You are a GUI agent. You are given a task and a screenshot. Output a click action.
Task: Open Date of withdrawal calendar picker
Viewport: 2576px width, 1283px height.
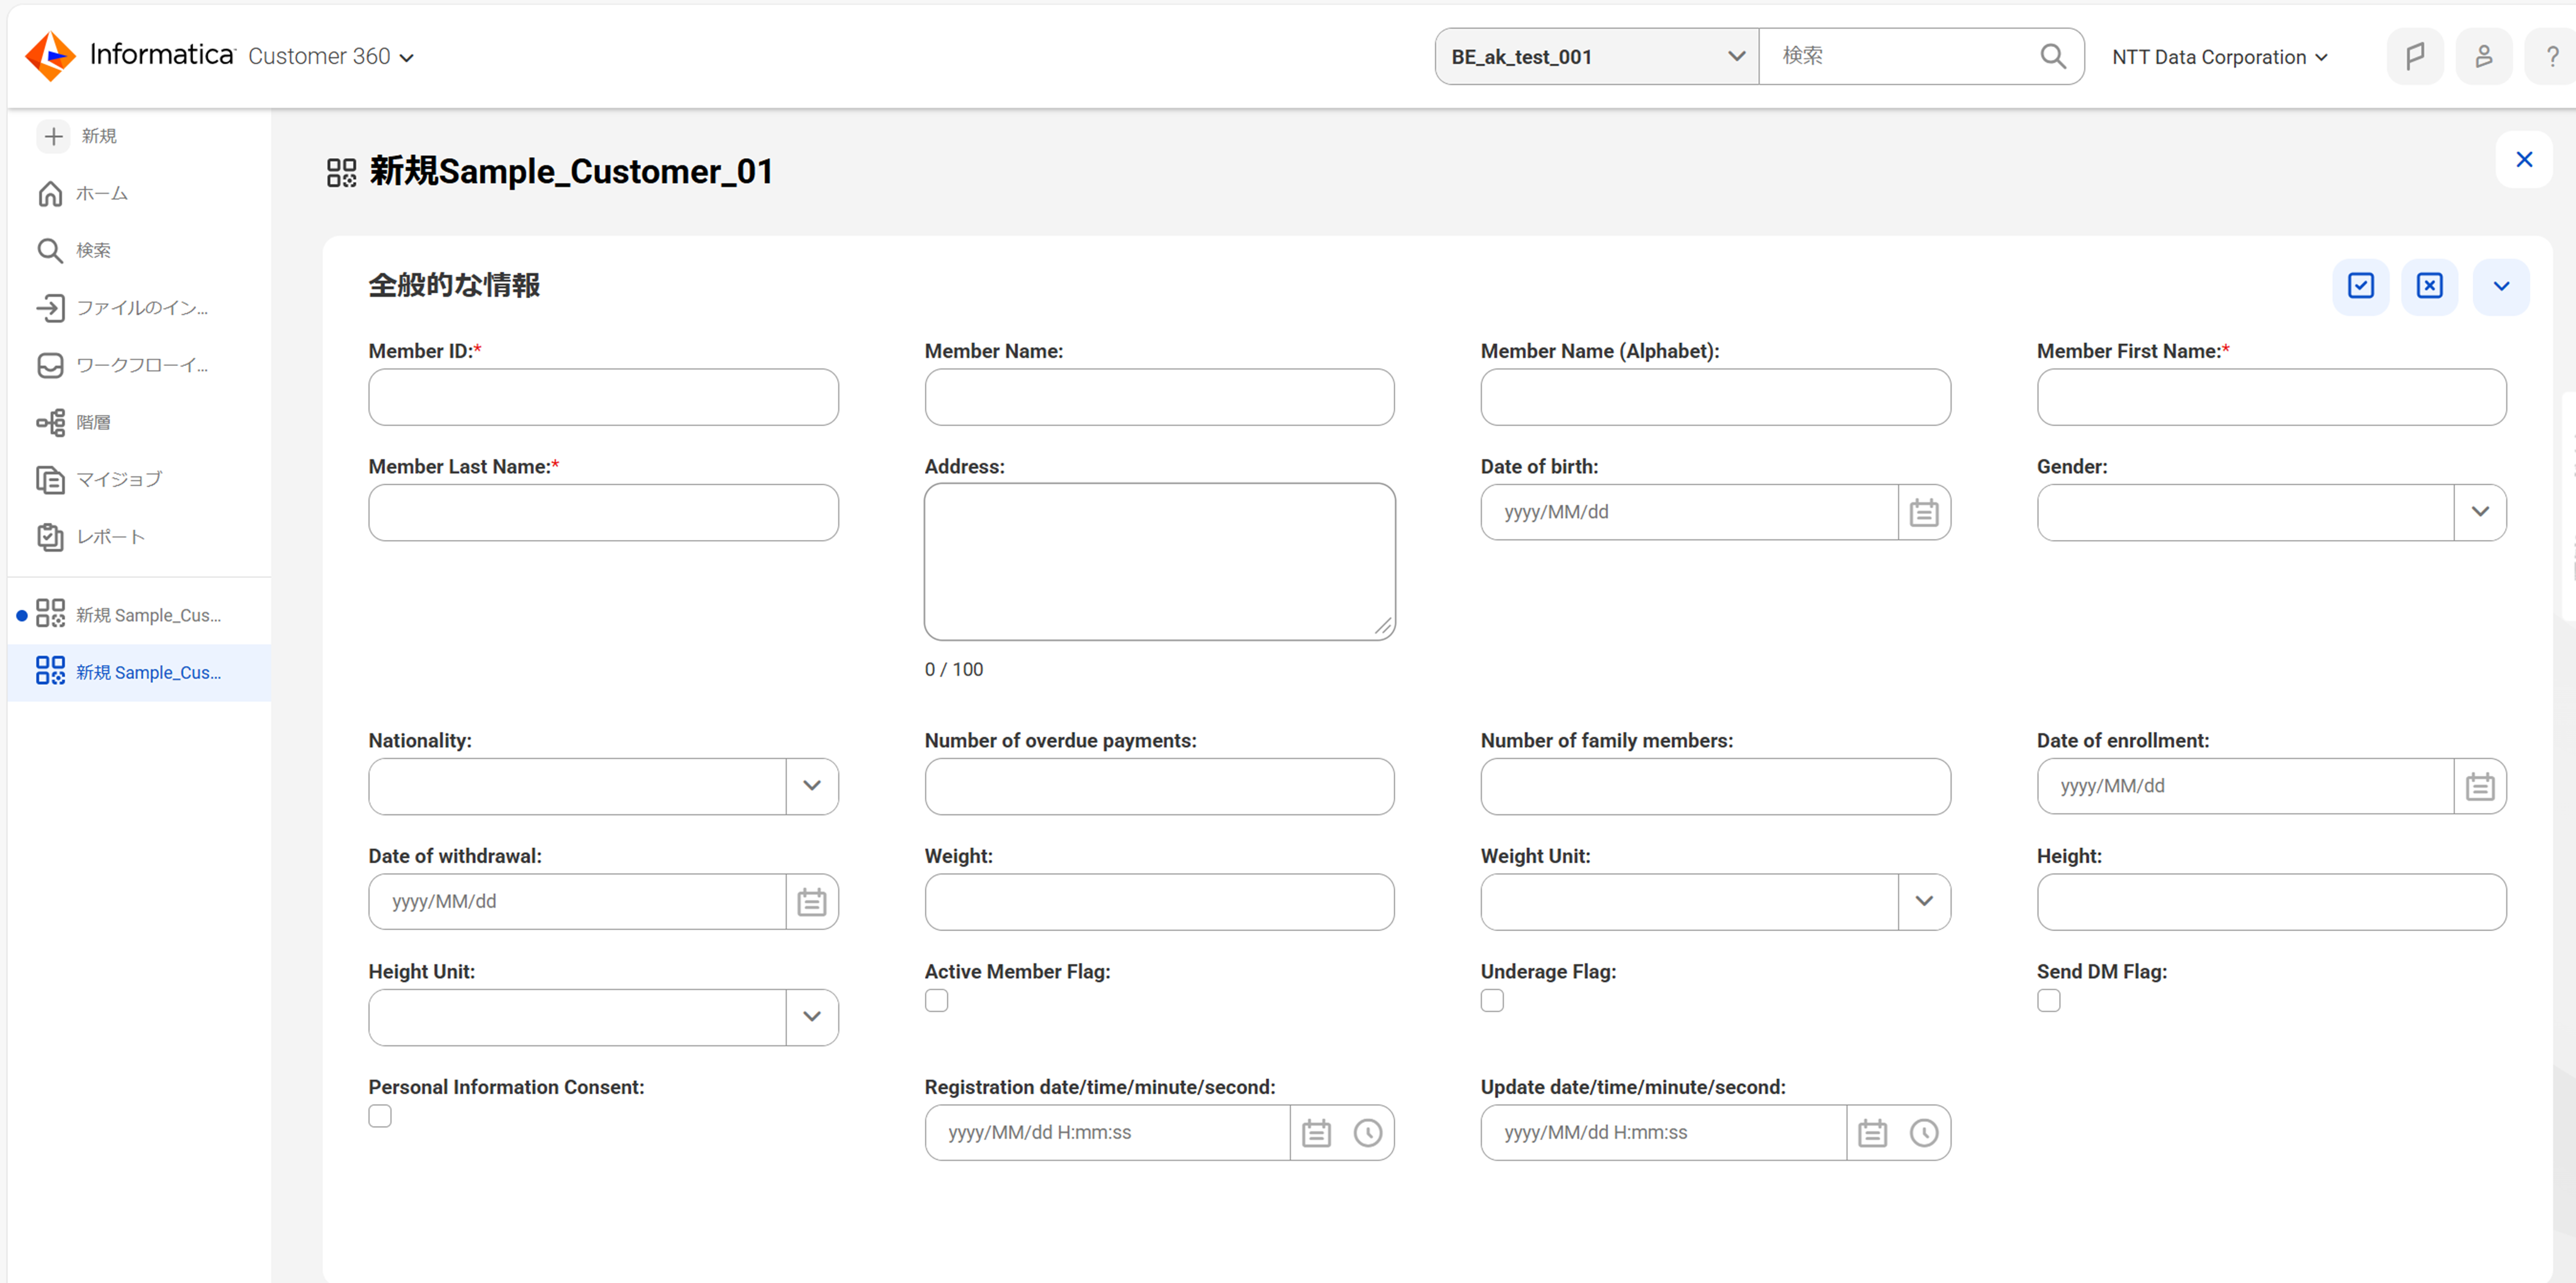[x=811, y=902]
